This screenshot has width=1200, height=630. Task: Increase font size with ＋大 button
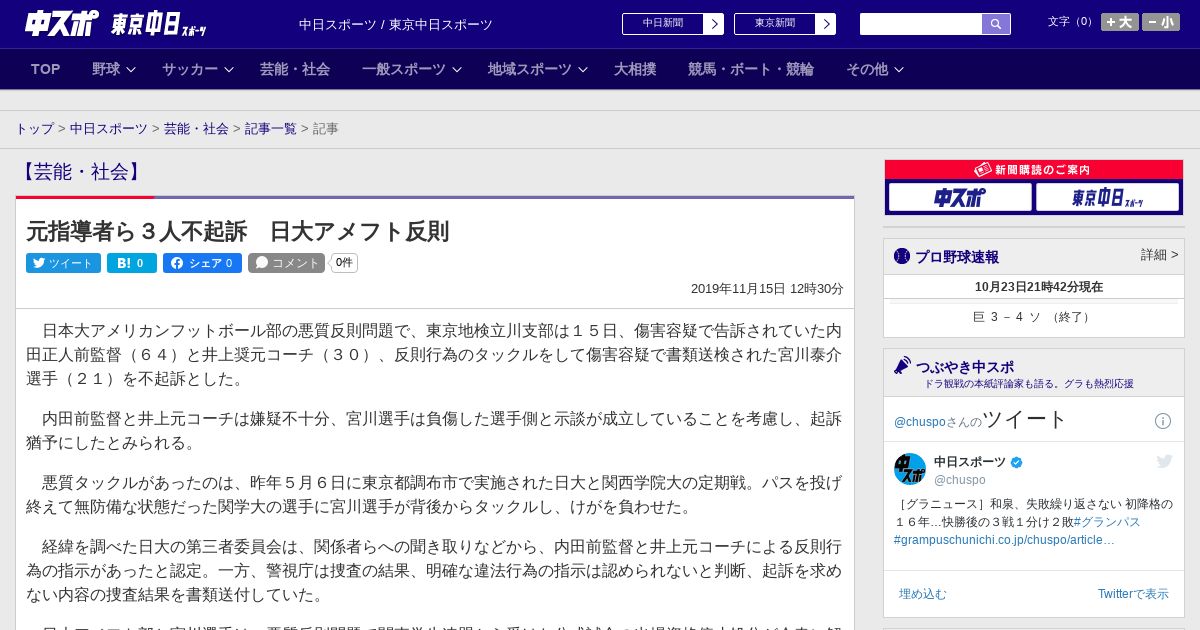tap(1119, 22)
